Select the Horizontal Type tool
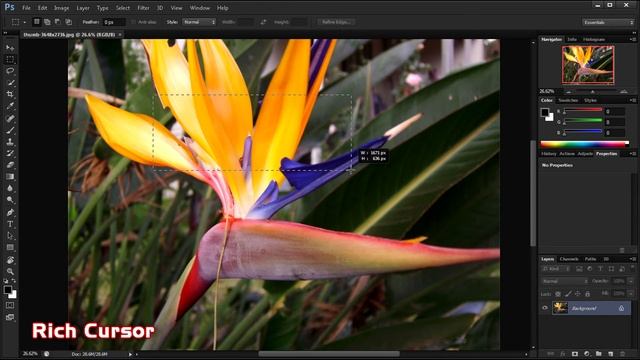The image size is (640, 360). click(10, 224)
